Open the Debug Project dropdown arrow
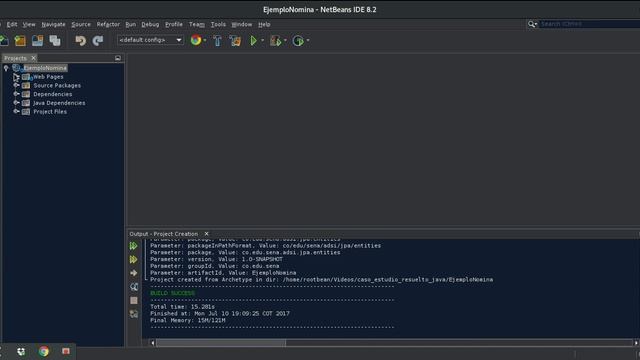Viewport: 640px width, 360px height. [x=285, y=40]
